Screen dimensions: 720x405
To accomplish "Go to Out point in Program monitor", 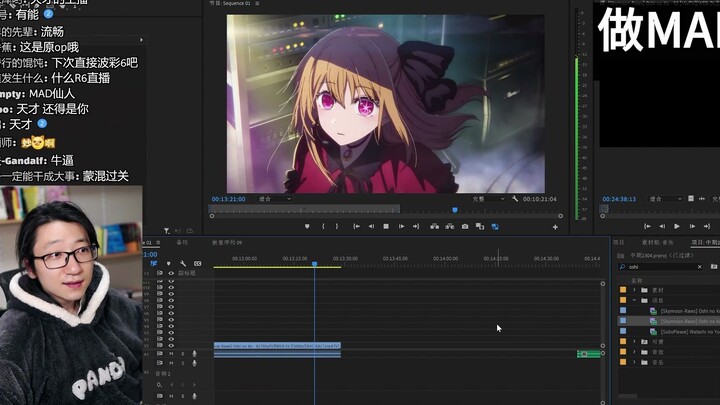I will point(416,226).
